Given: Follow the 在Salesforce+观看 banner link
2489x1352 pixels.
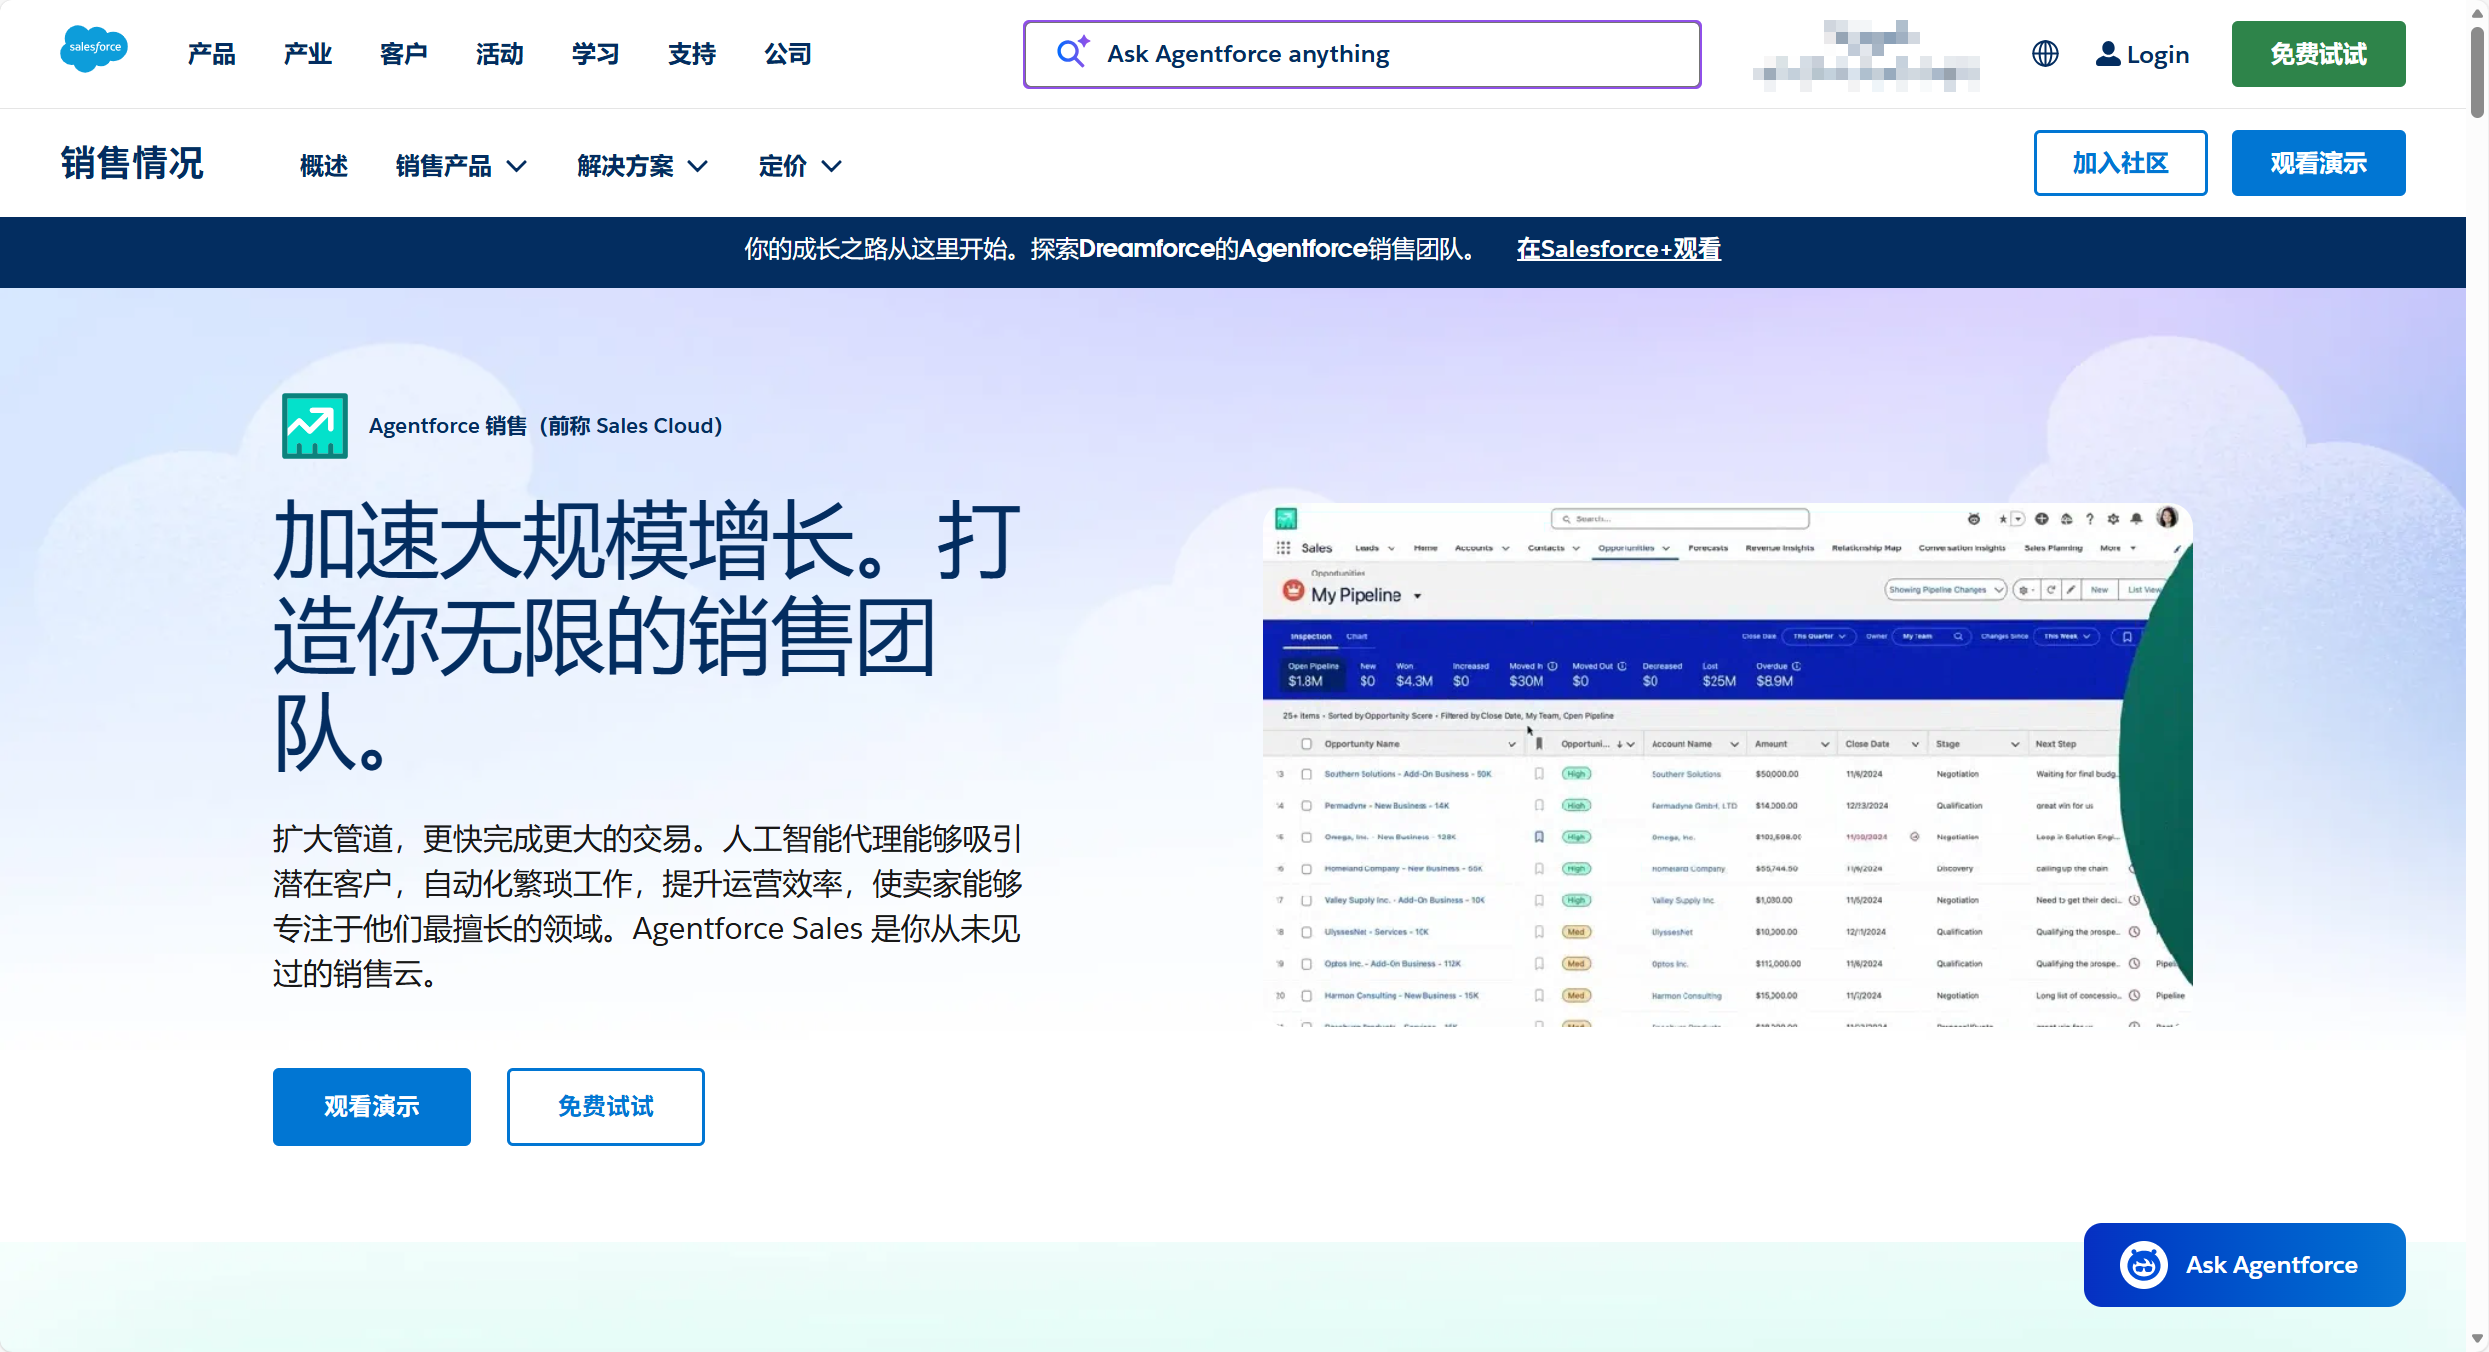Looking at the screenshot, I should [x=1618, y=249].
